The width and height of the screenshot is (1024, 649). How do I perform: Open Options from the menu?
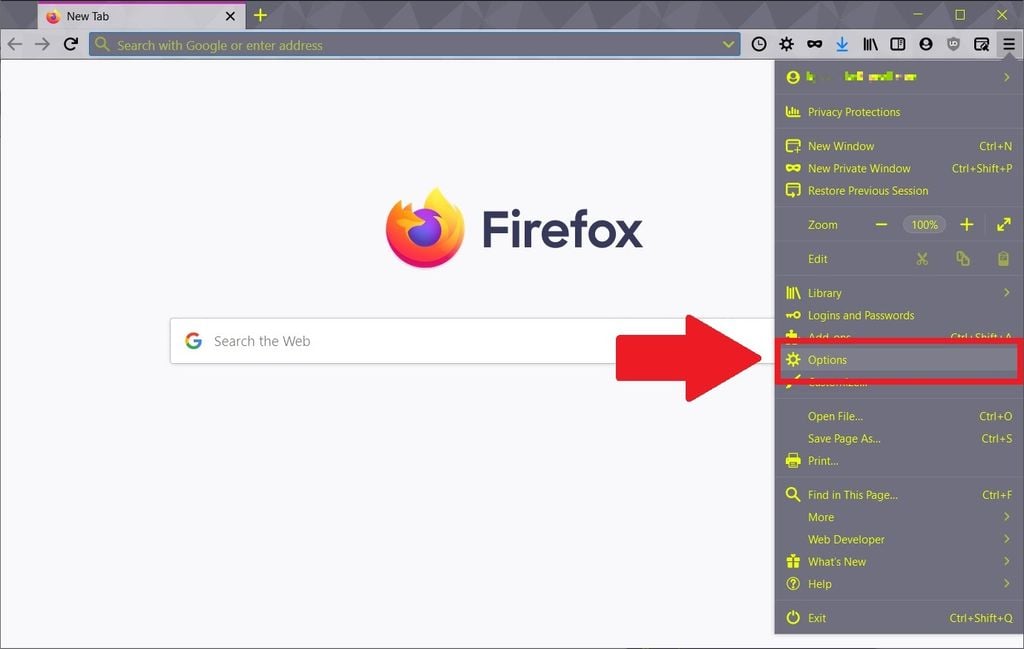click(x=899, y=360)
